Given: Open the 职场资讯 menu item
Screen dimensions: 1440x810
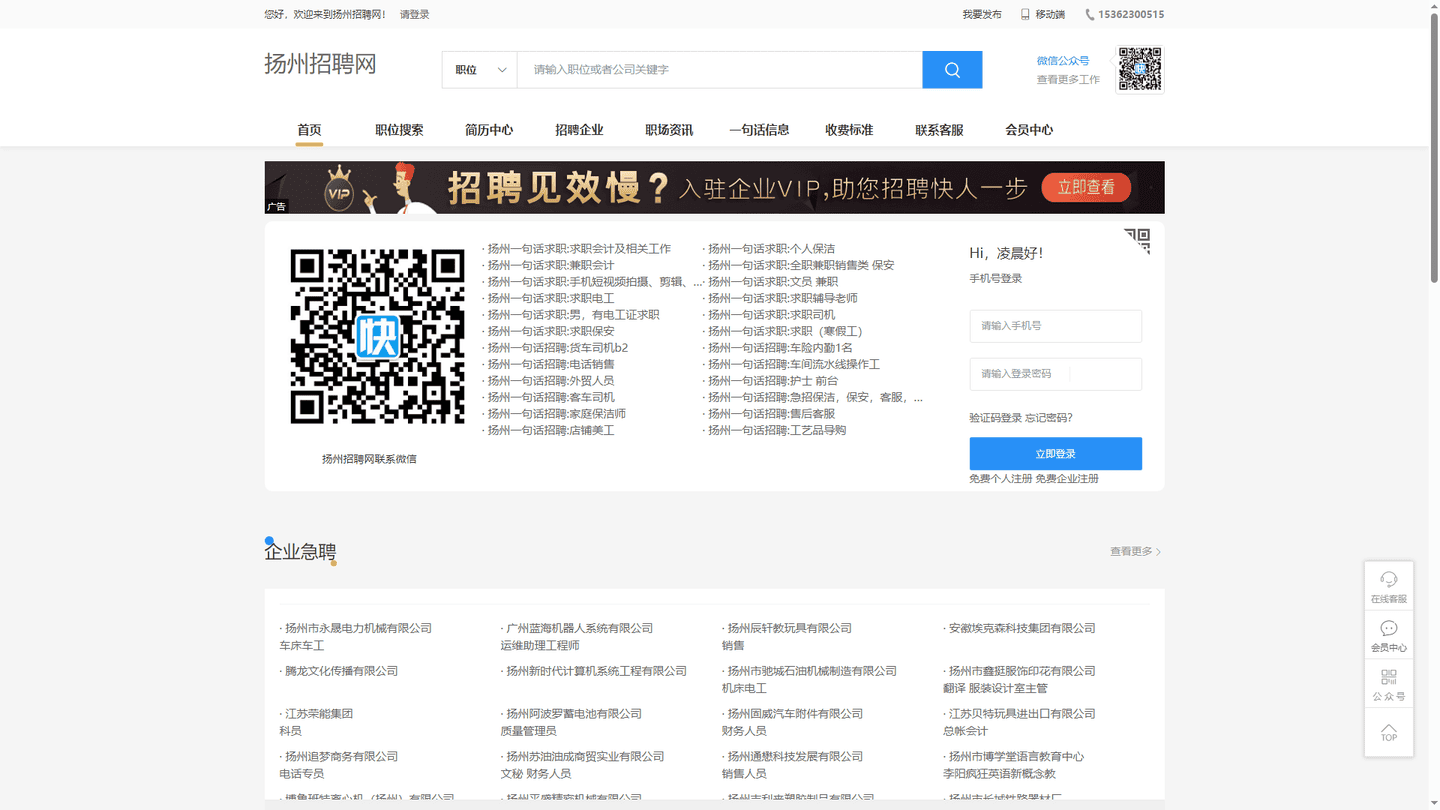Looking at the screenshot, I should [669, 130].
